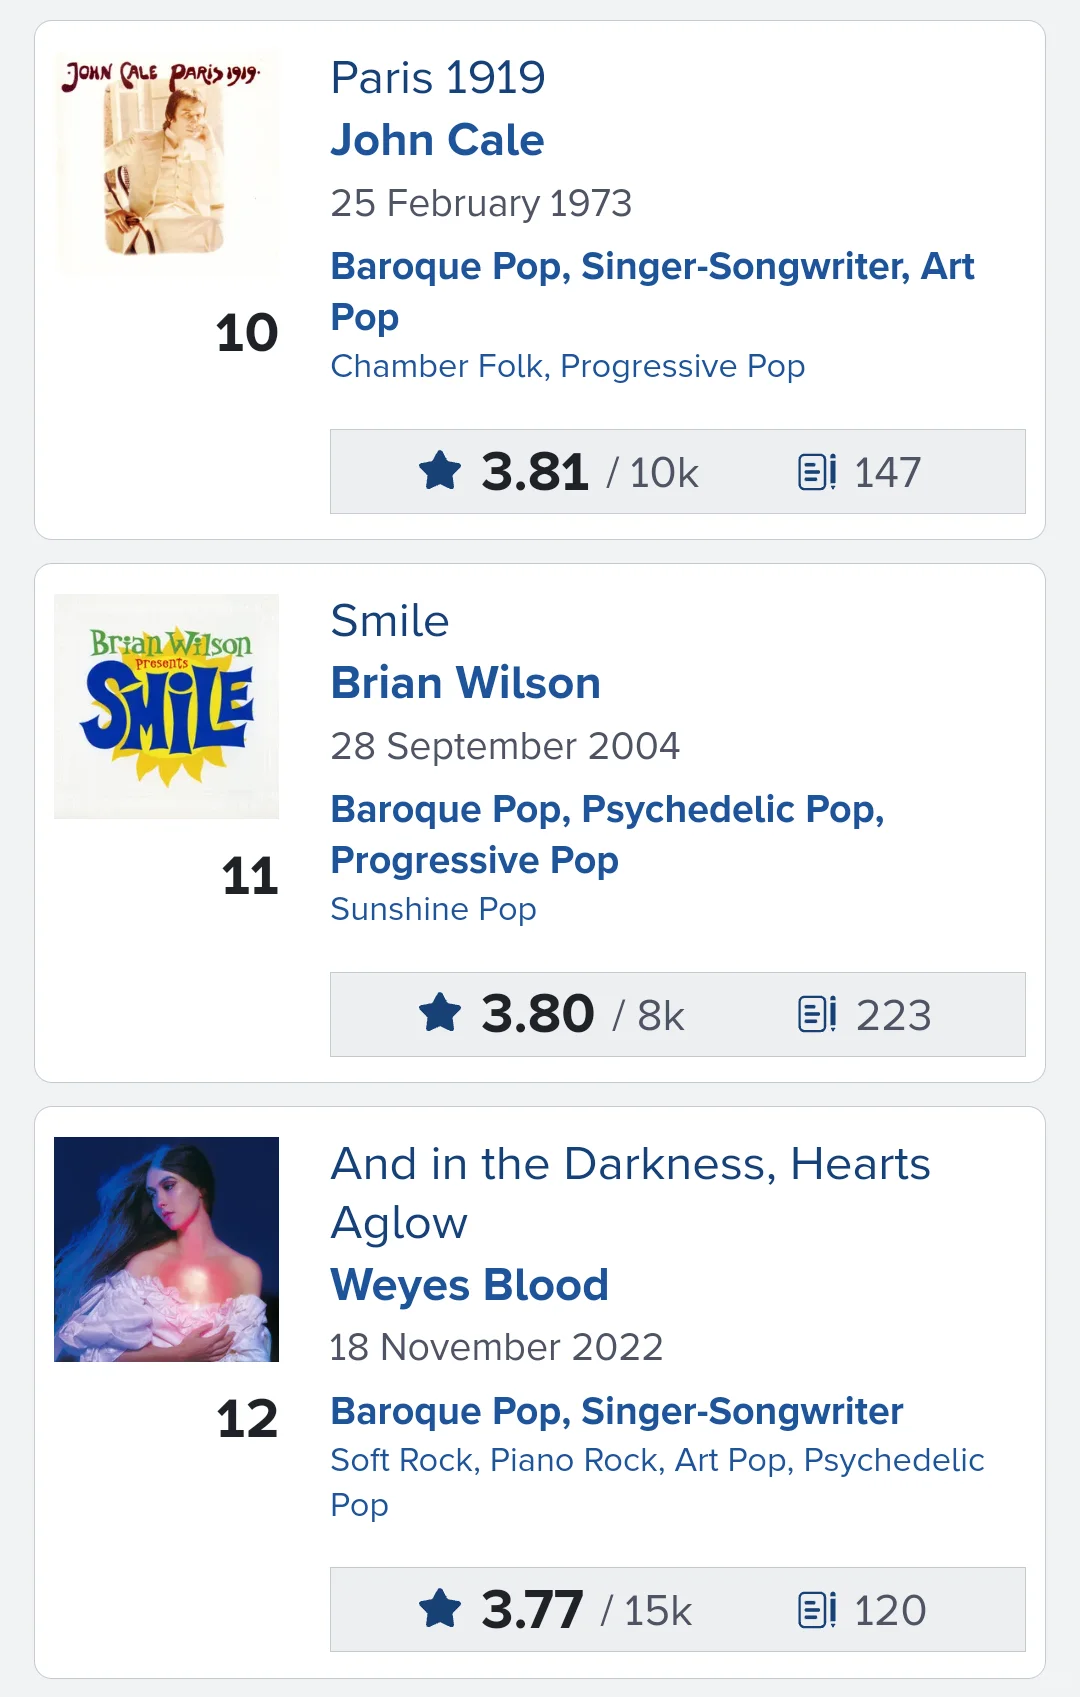Click the reviews icon beside 120
Viewport: 1080px width, 1697px height.
click(817, 1609)
